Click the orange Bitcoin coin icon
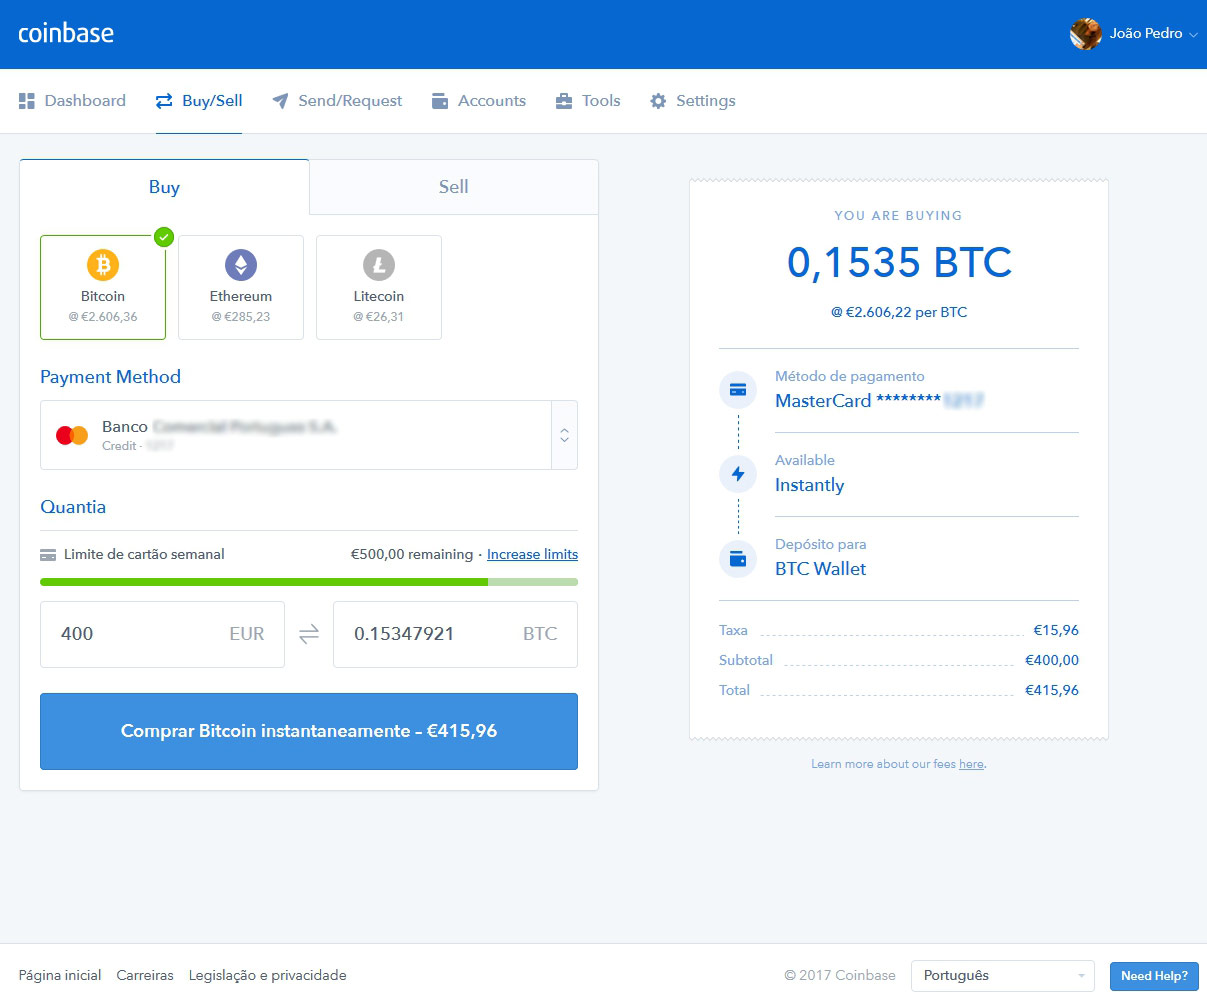The width and height of the screenshot is (1207, 1006). pyautogui.click(x=103, y=265)
